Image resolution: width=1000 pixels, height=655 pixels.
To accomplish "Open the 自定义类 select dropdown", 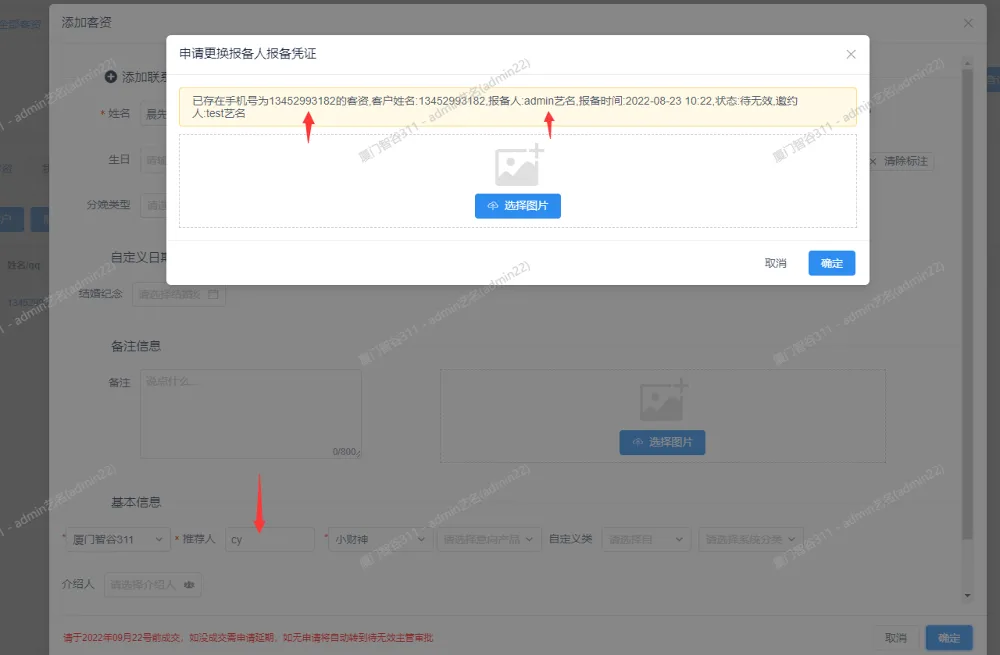I will [646, 539].
